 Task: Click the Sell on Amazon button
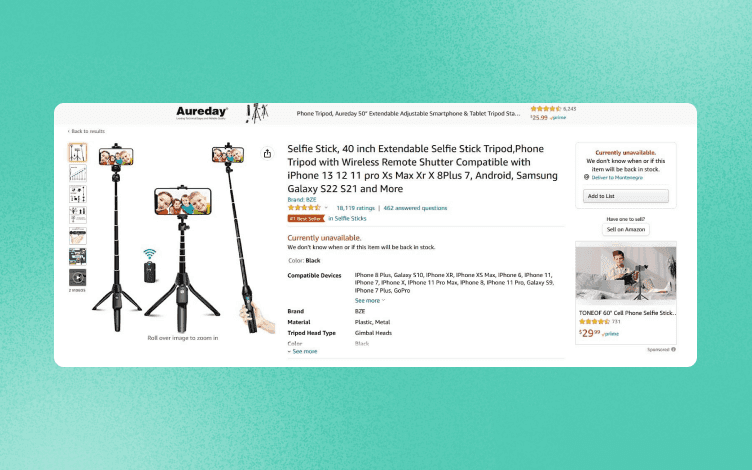[625, 230]
